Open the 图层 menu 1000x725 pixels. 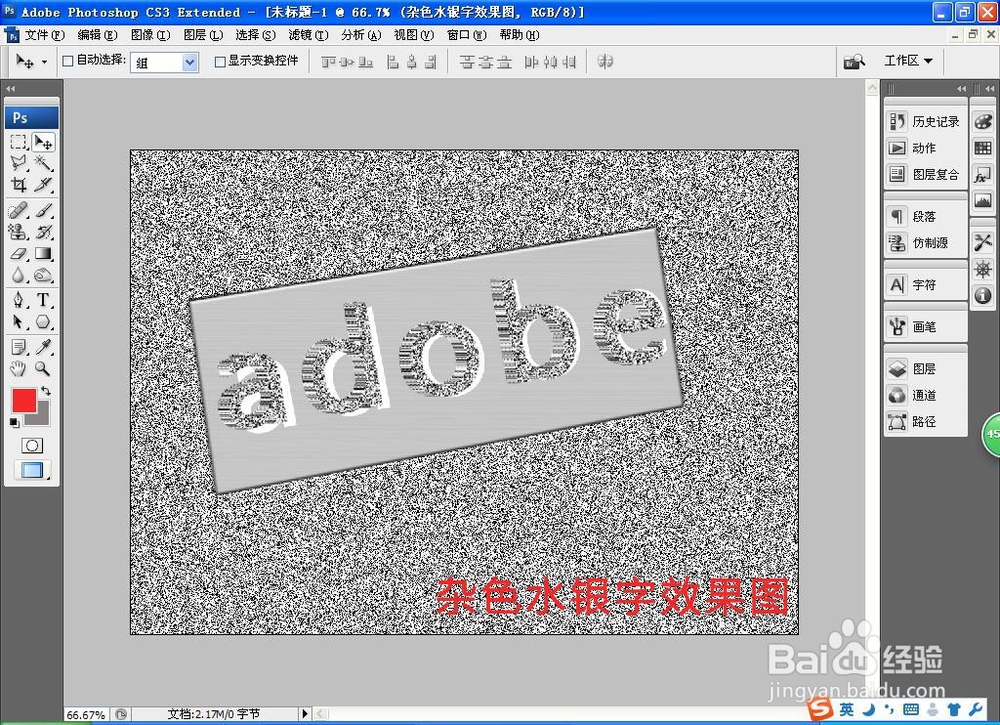tap(203, 35)
